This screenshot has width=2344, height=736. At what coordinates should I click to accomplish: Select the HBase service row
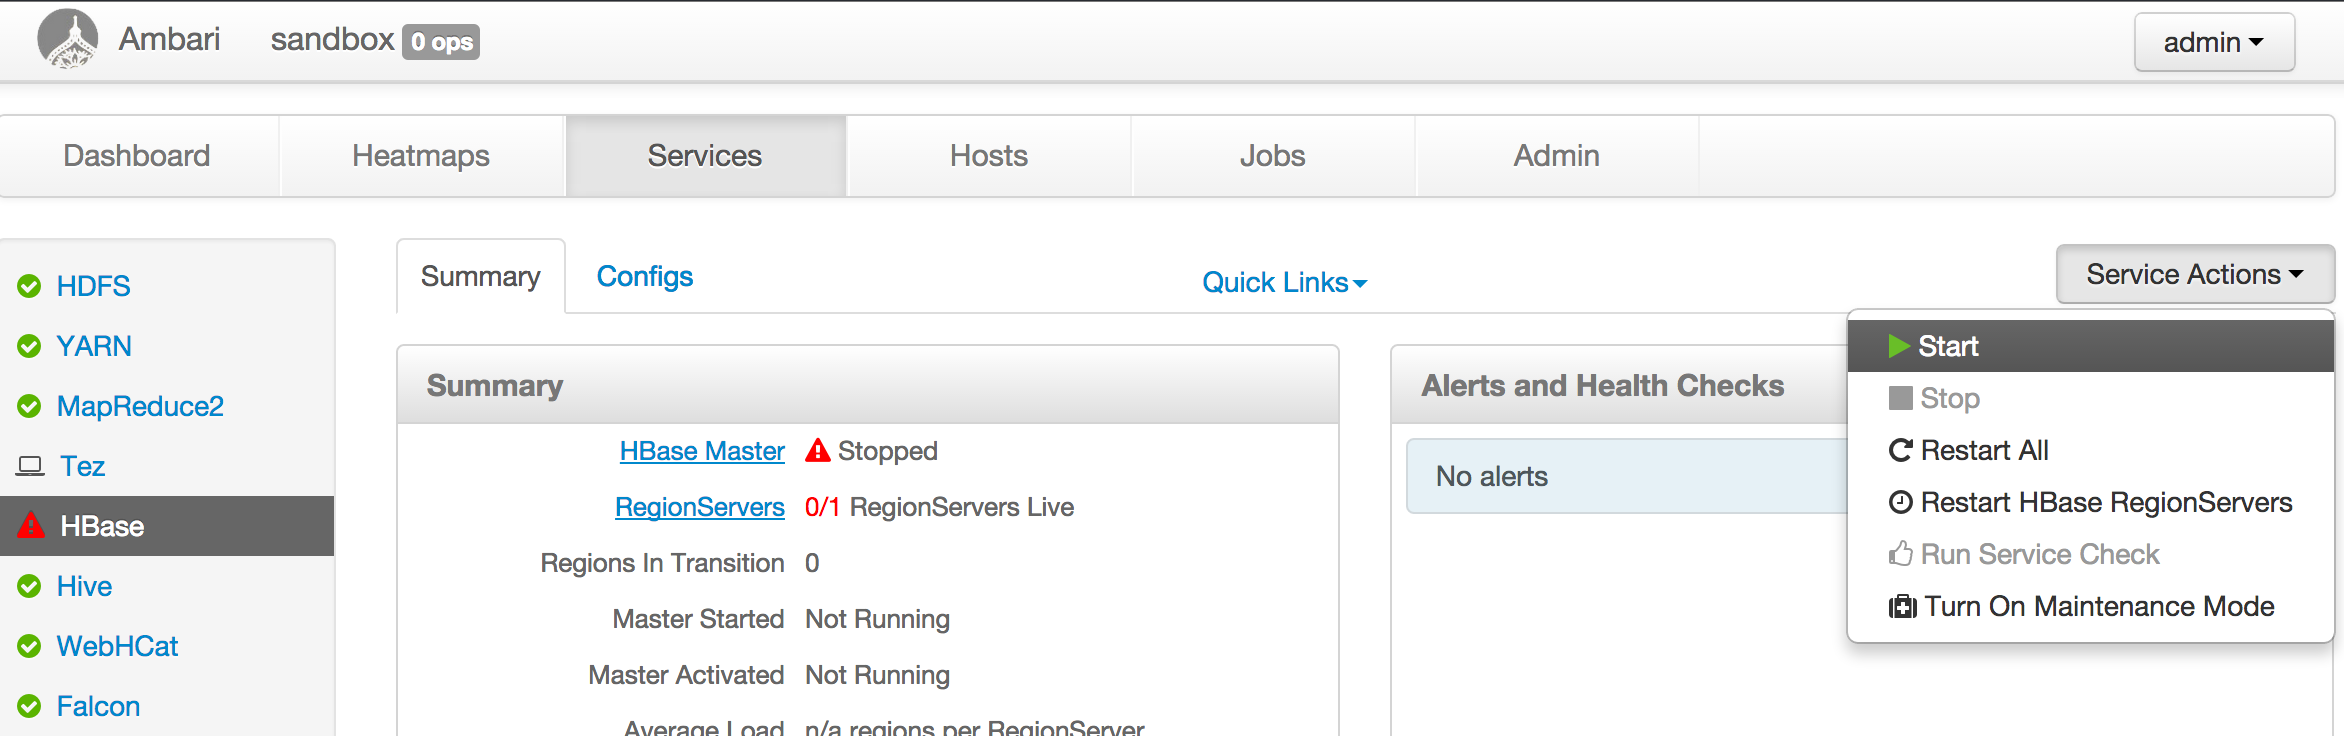tap(167, 526)
